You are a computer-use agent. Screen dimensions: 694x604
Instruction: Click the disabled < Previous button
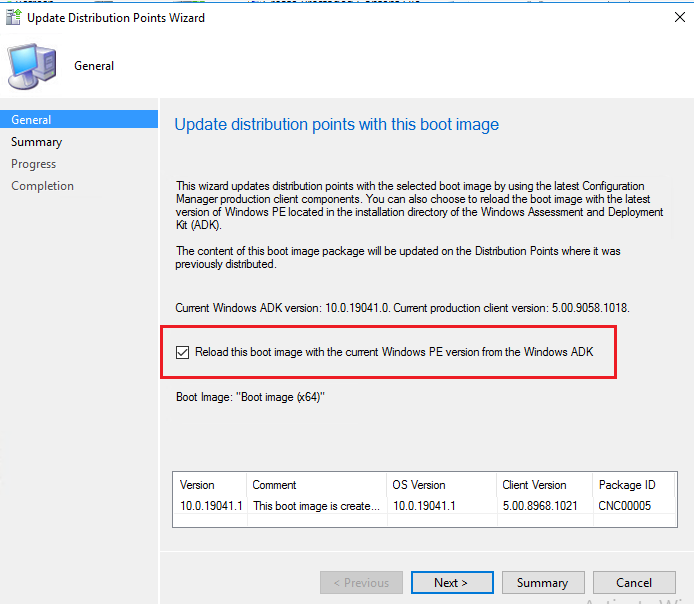tap(361, 582)
